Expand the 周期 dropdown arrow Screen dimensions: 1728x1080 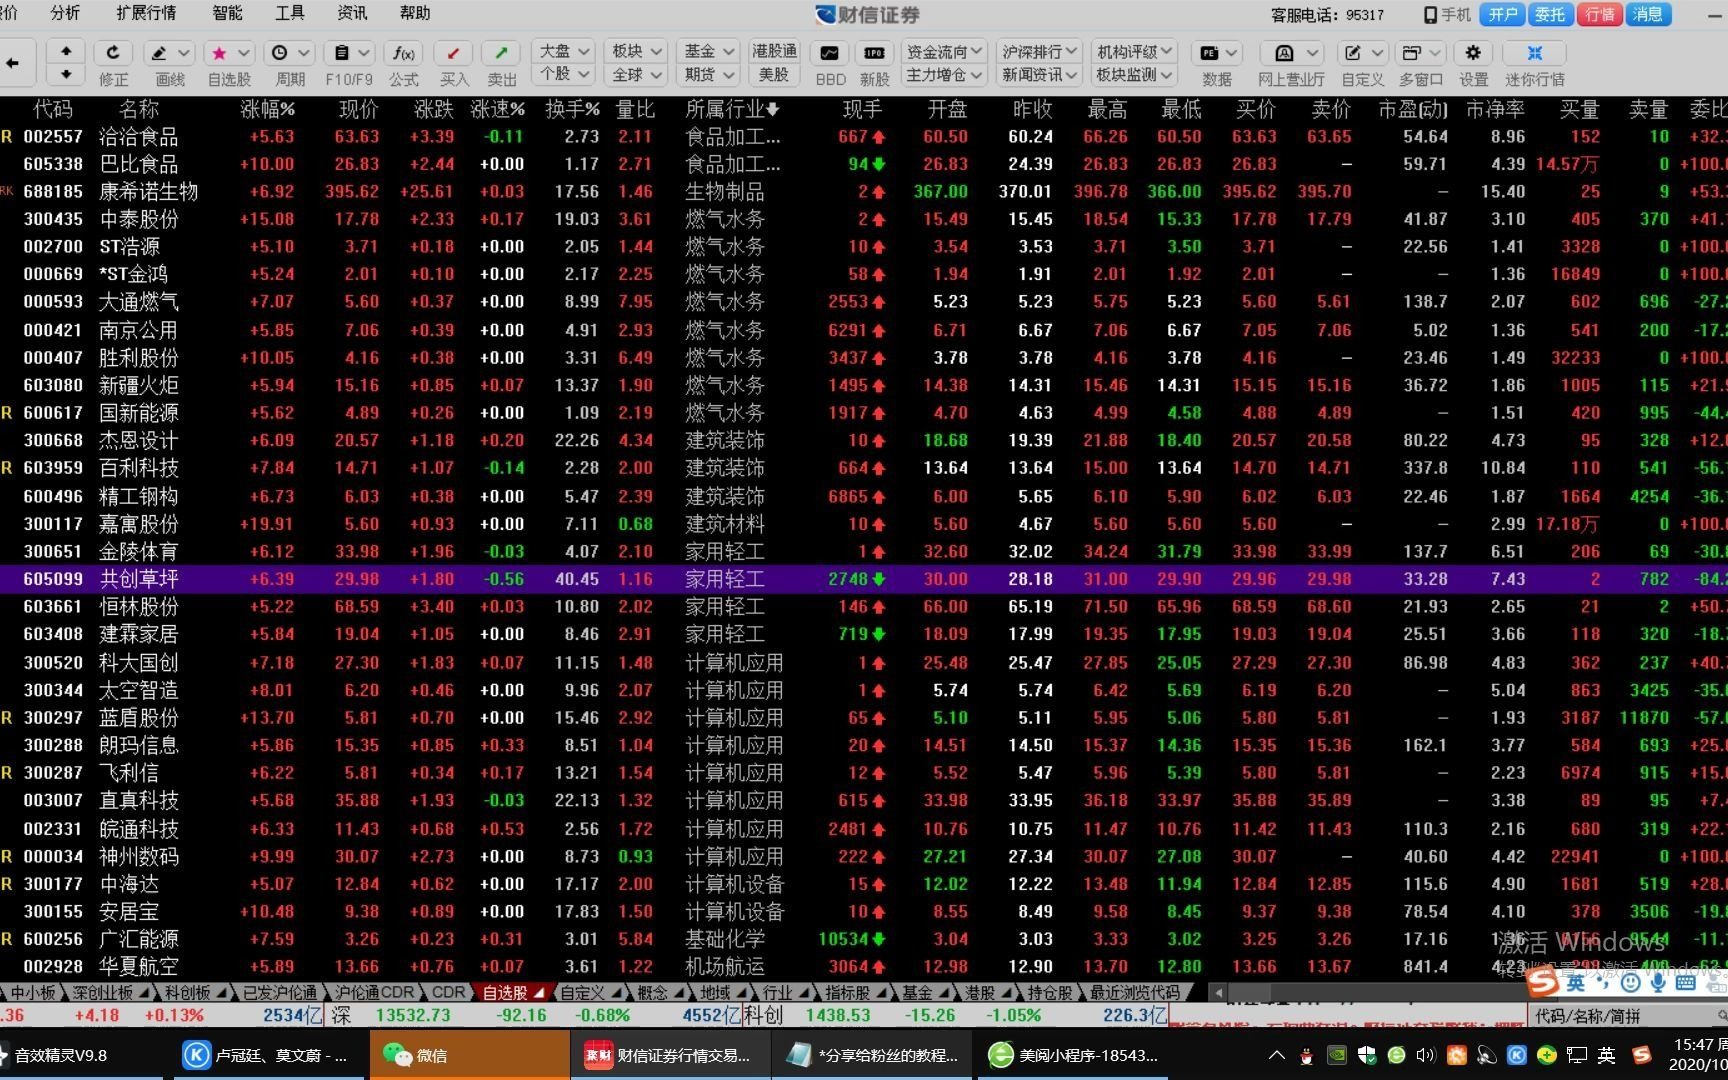point(305,52)
